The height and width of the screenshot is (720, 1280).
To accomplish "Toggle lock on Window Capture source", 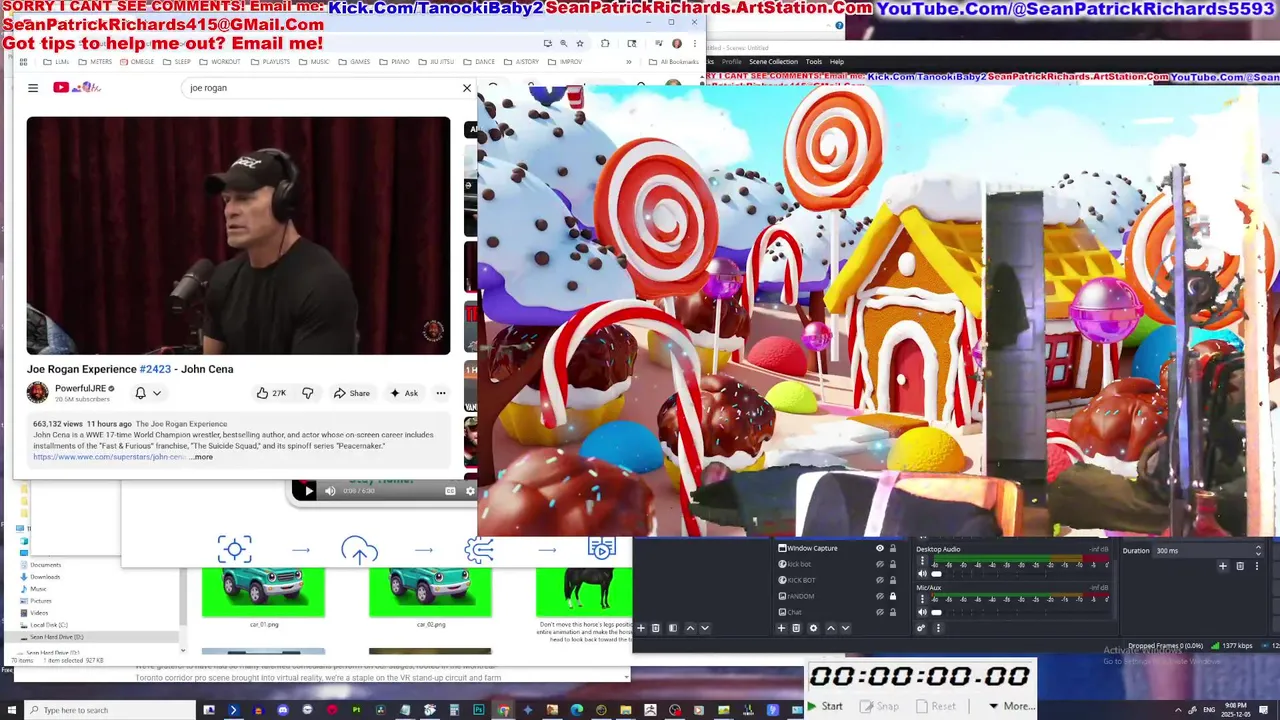I will pyautogui.click(x=893, y=548).
